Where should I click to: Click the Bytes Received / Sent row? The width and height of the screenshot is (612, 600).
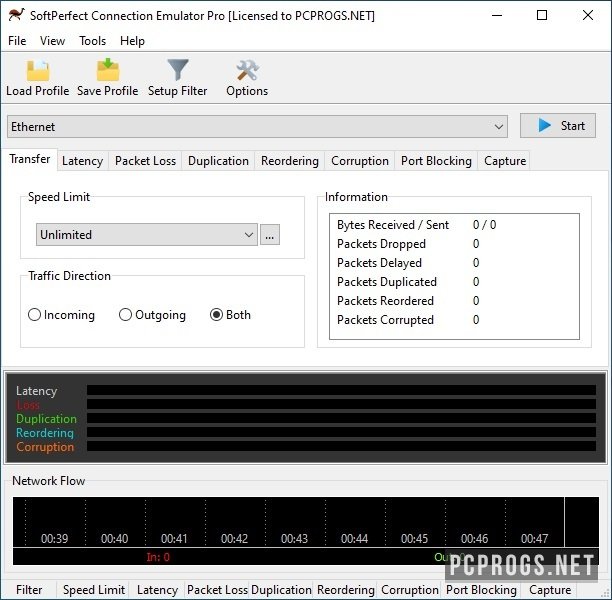click(x=454, y=225)
